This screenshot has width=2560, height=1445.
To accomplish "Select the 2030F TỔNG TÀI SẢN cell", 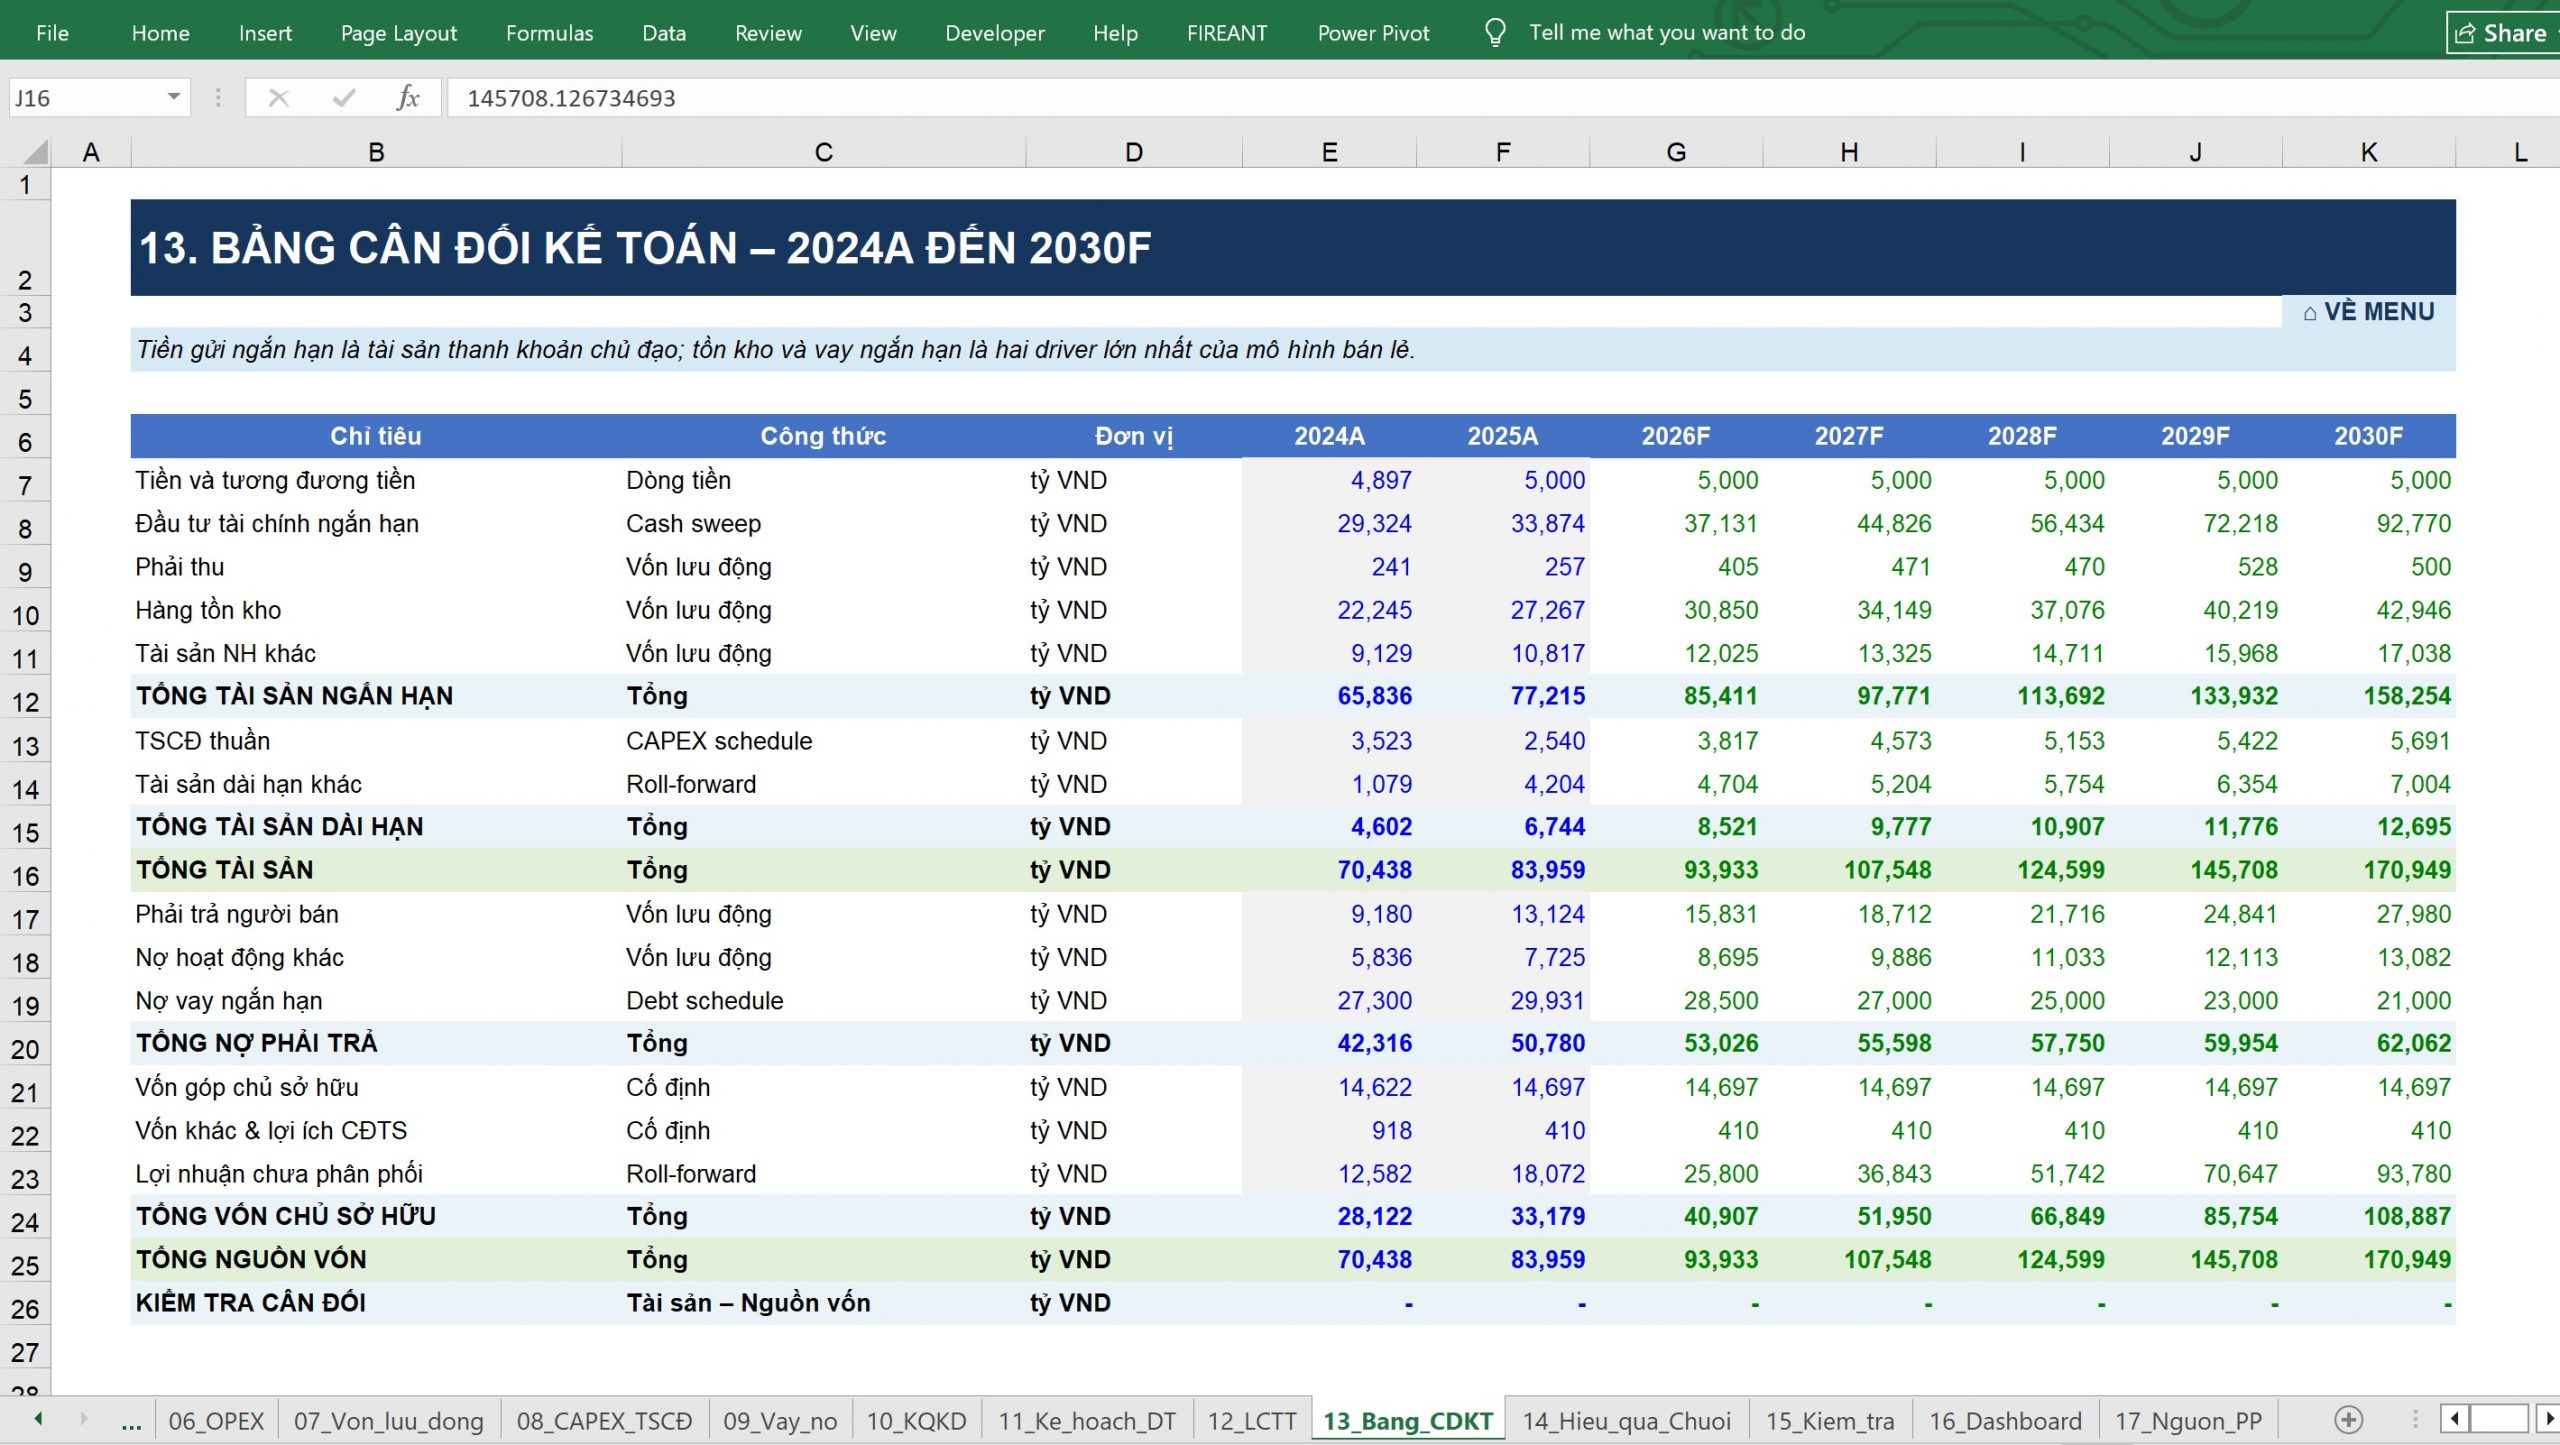I will tap(2369, 870).
